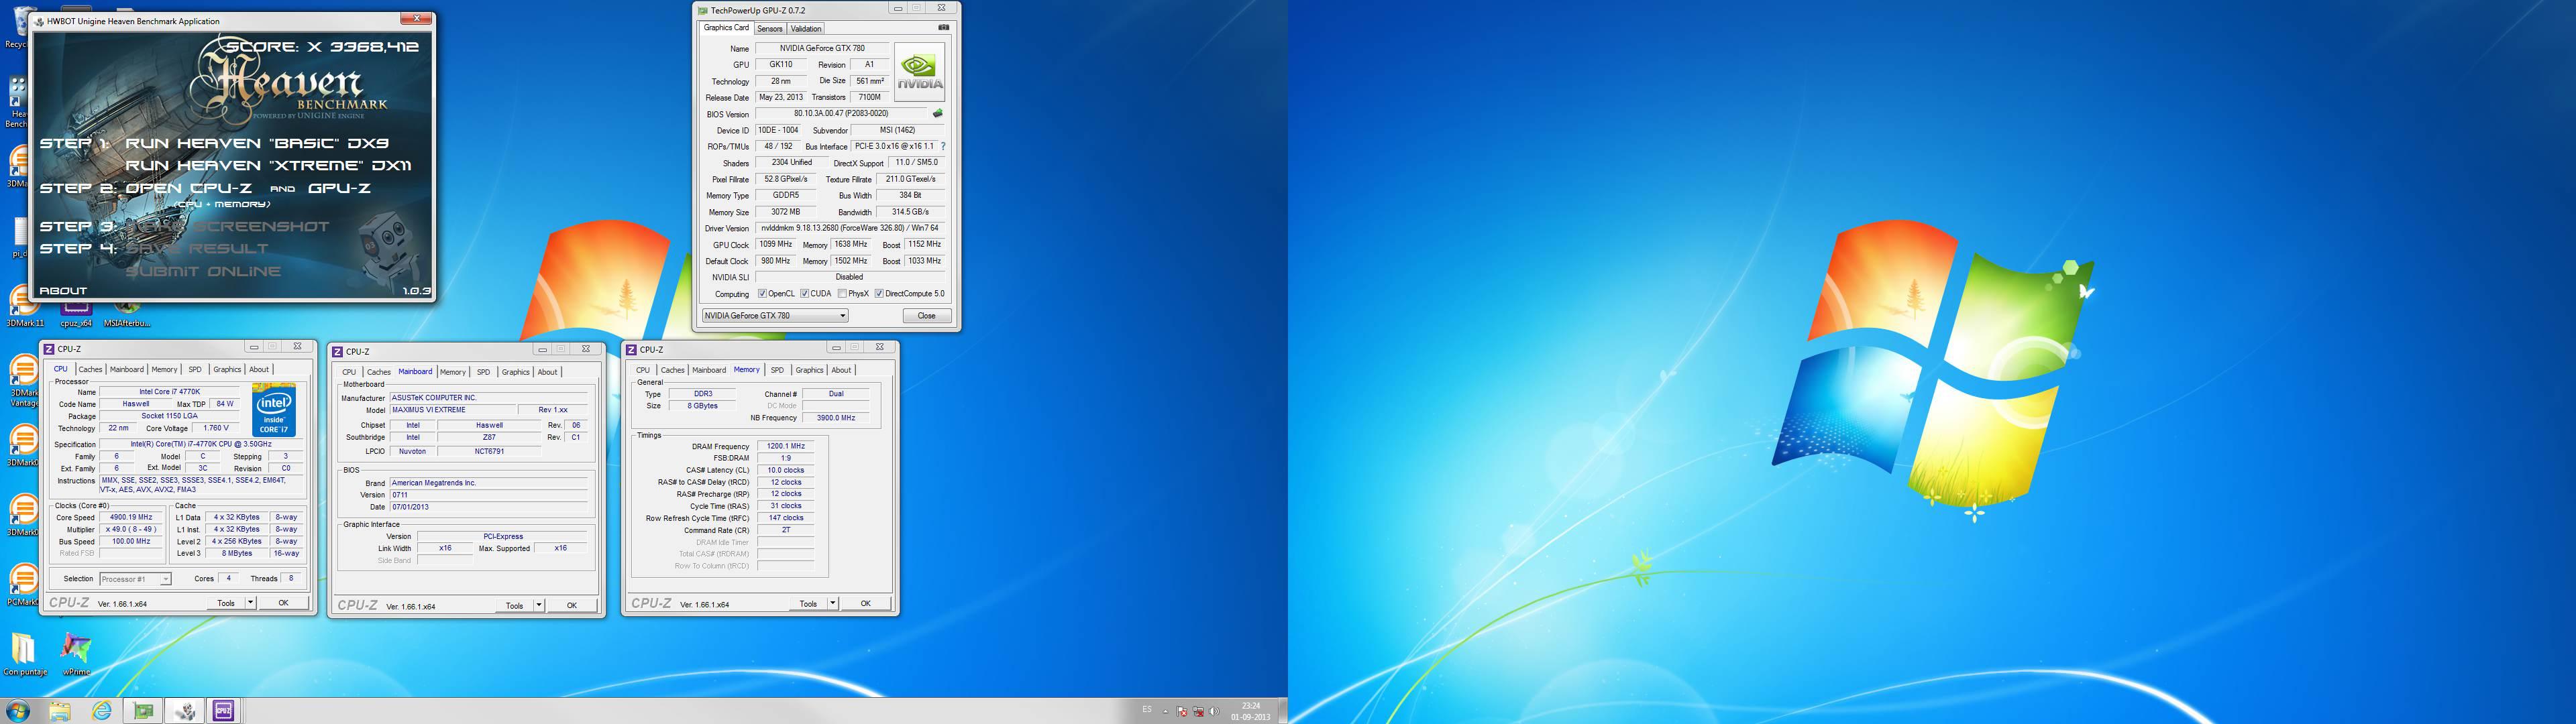Open the Con puntaje folder on desktop

point(24,654)
